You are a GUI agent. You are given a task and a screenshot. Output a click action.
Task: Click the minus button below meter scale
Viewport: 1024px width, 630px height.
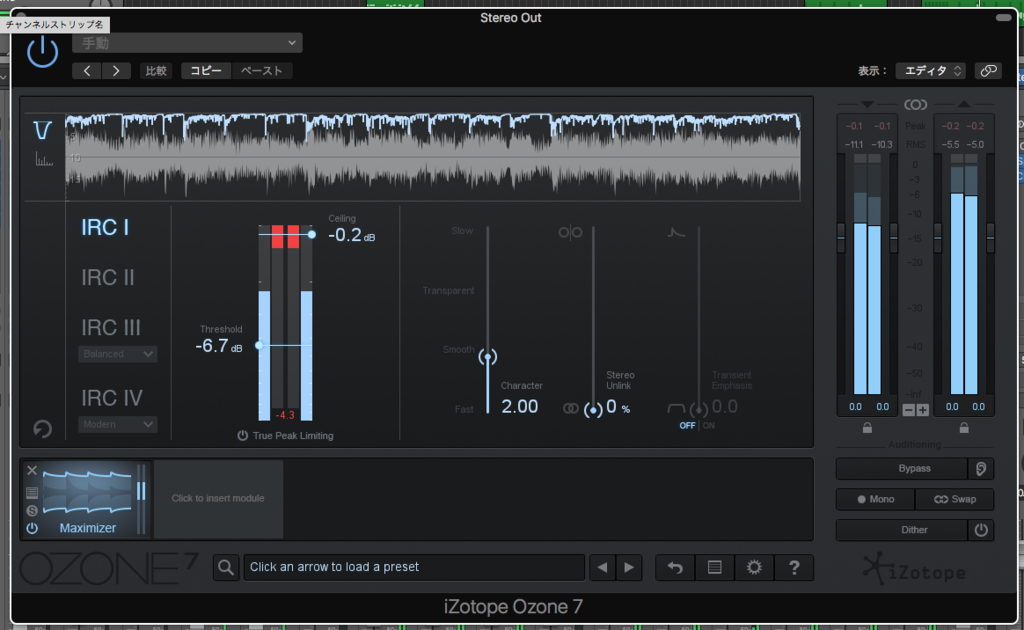pyautogui.click(x=908, y=410)
